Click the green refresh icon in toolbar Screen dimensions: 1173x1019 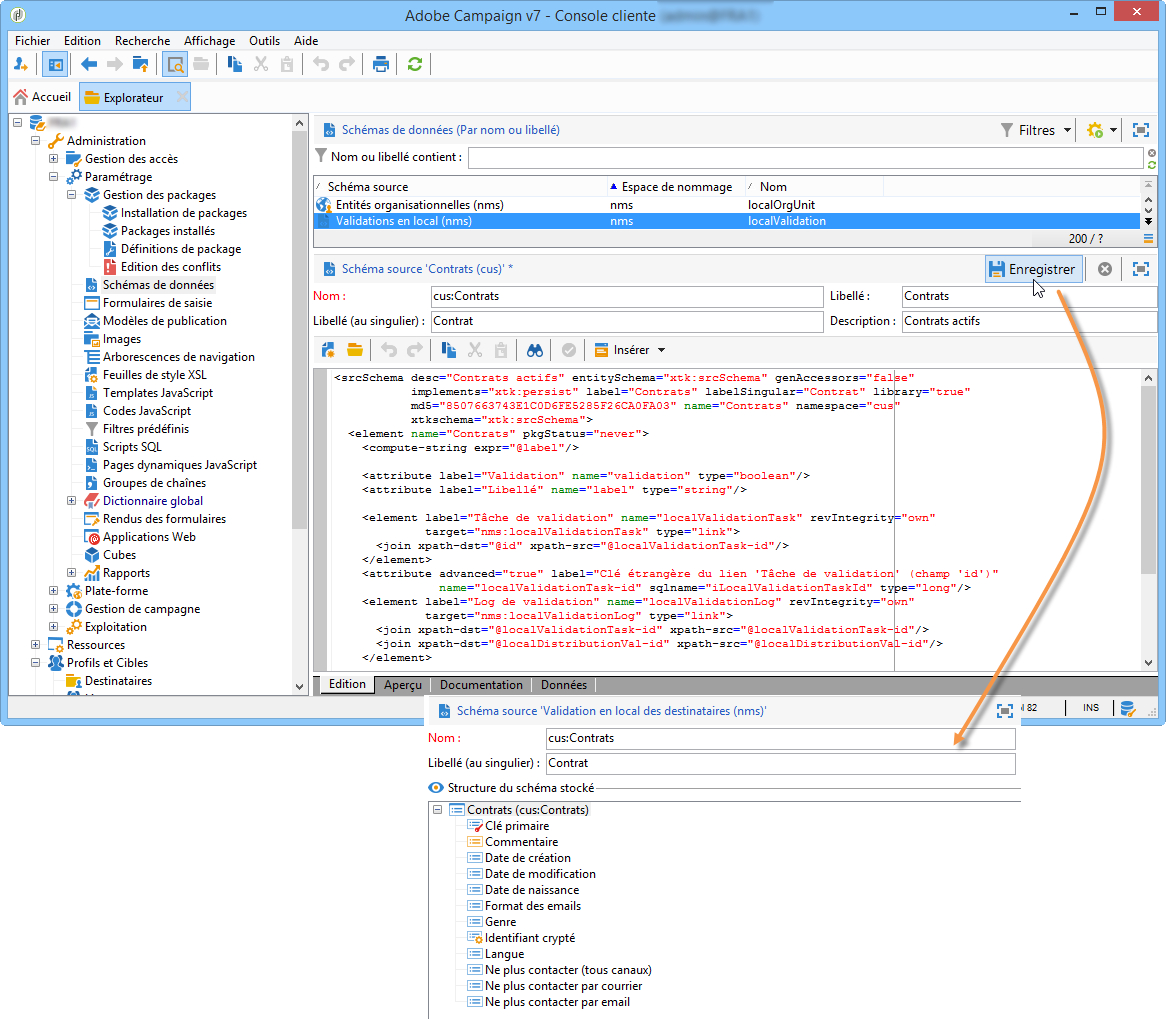coord(414,65)
